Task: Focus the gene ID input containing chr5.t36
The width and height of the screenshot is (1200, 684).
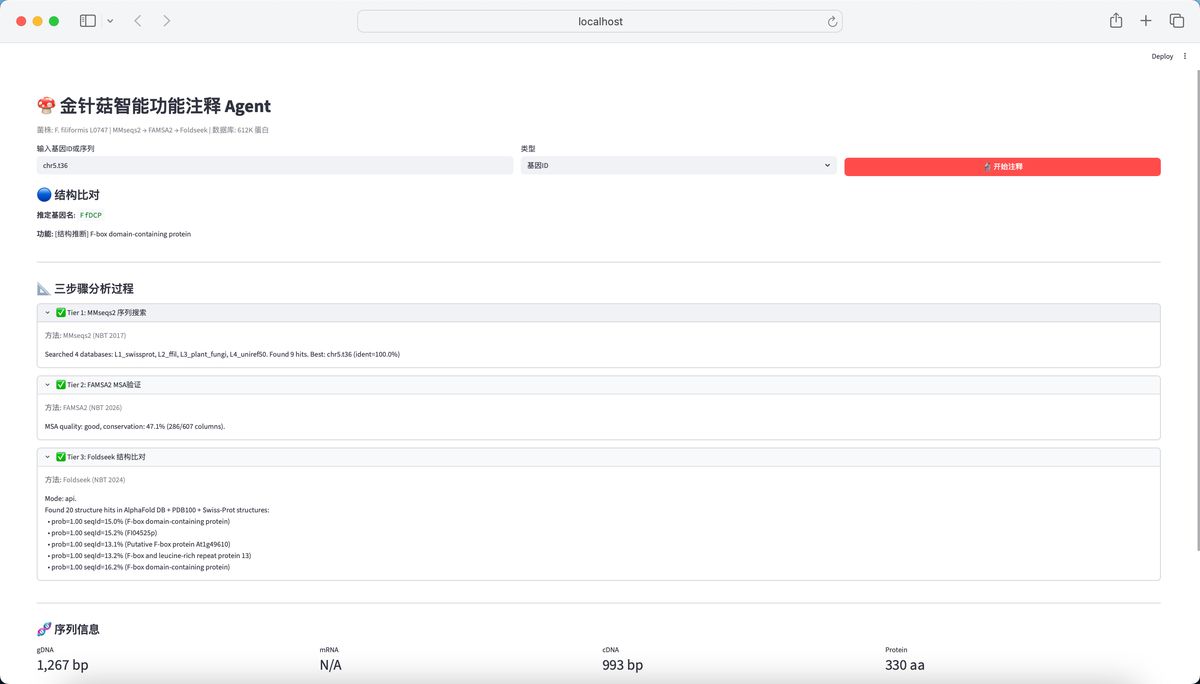Action: (275, 166)
